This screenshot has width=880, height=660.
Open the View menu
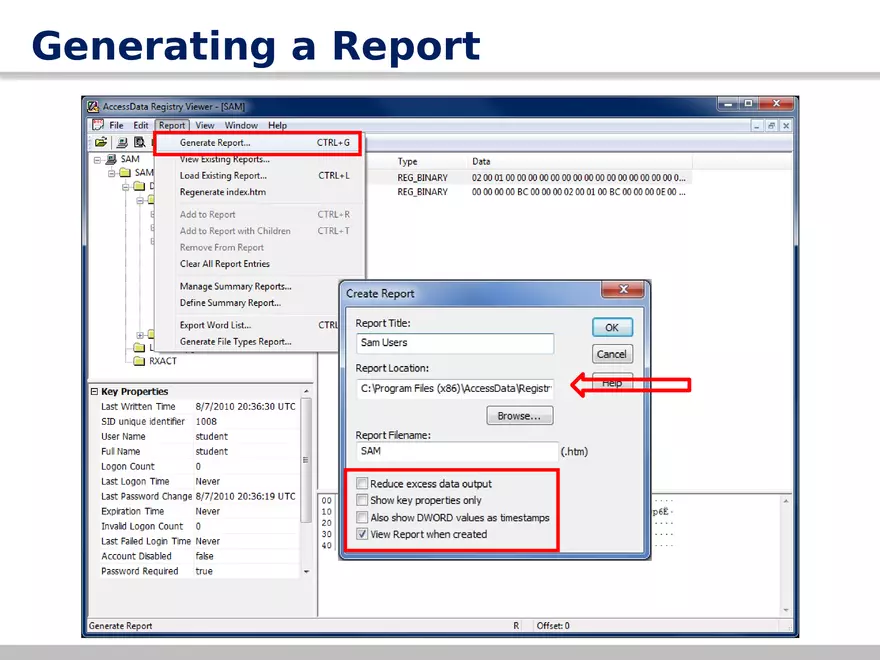(204, 125)
